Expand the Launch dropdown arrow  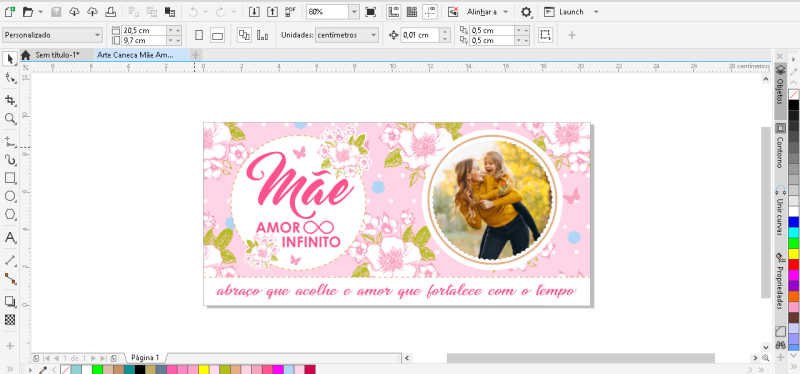point(596,12)
